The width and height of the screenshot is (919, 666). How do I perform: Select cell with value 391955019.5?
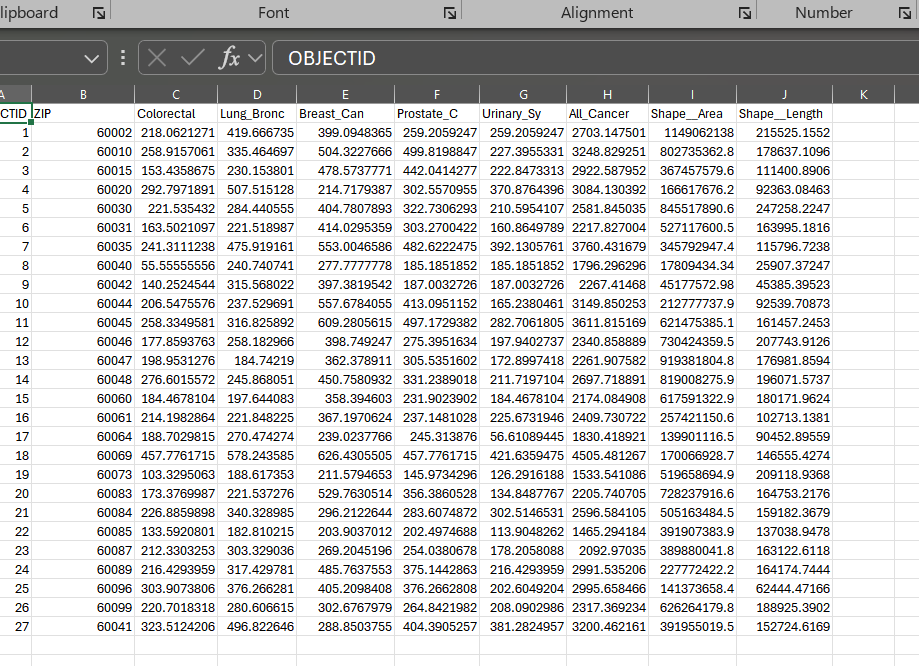pos(692,627)
